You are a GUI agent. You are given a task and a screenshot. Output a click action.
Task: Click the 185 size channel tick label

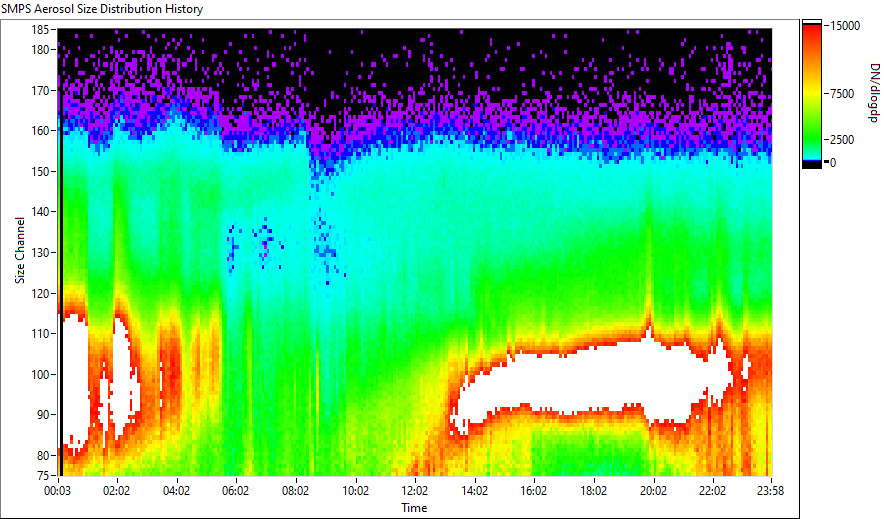tap(41, 29)
